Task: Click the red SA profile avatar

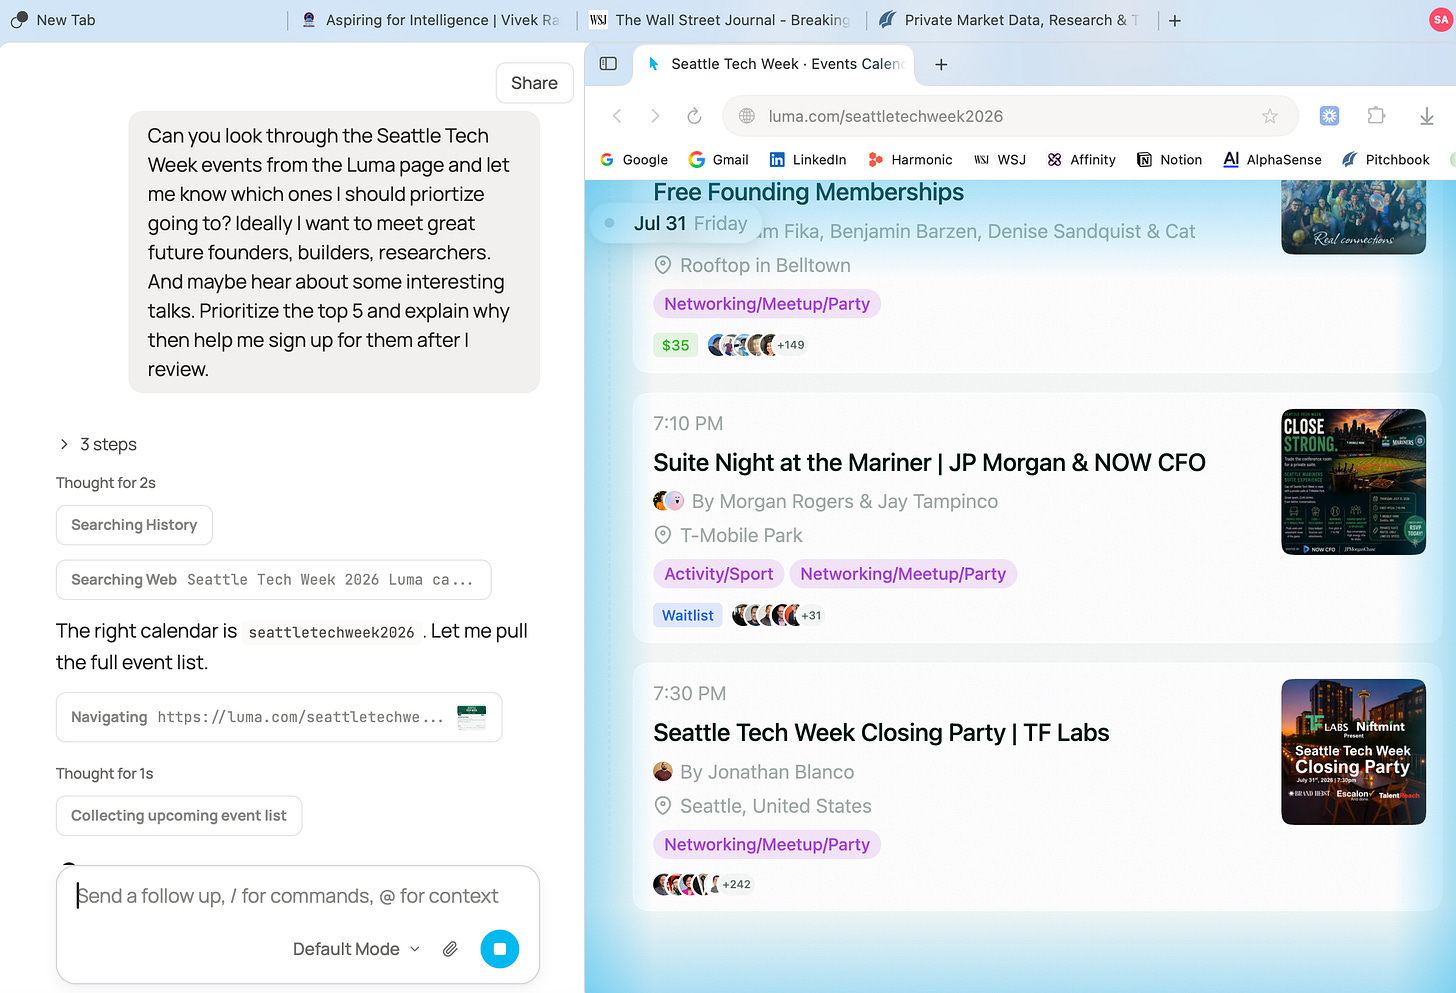Action: coord(1441,20)
